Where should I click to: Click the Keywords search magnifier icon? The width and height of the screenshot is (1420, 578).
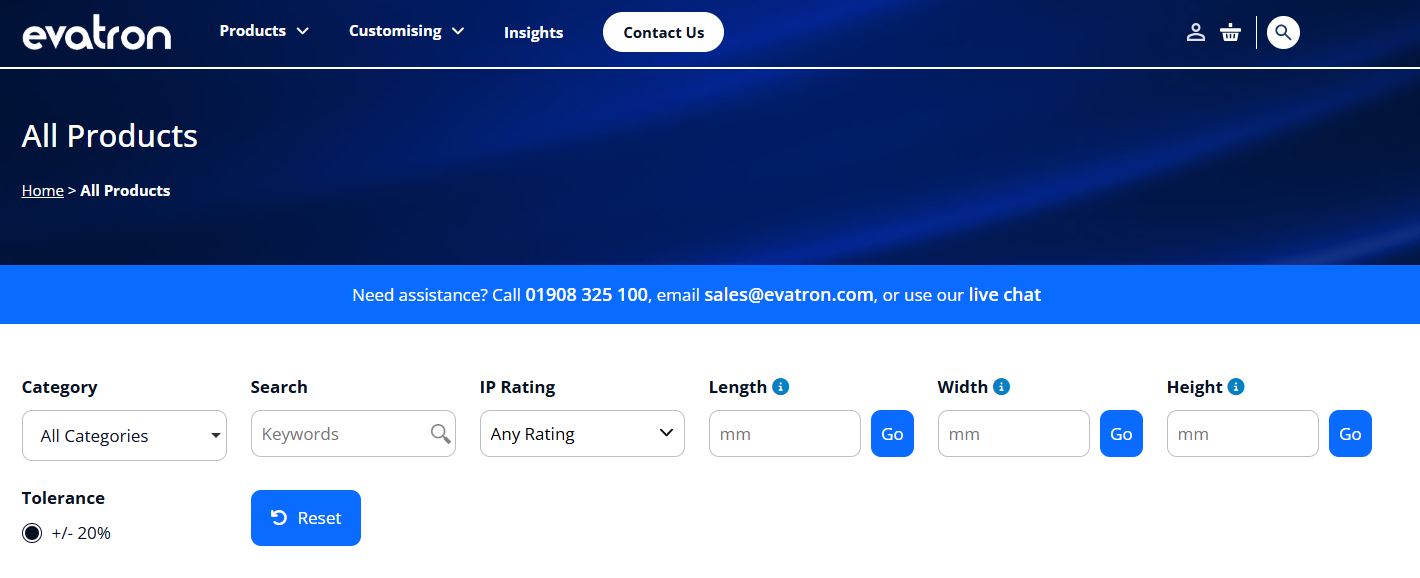(440, 434)
